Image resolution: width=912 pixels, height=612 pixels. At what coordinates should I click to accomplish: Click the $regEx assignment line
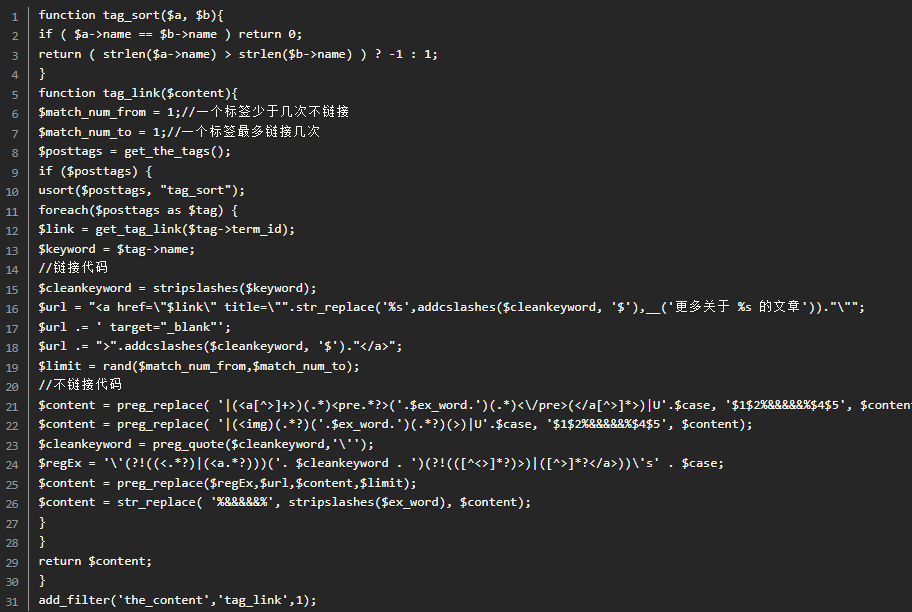point(380,463)
